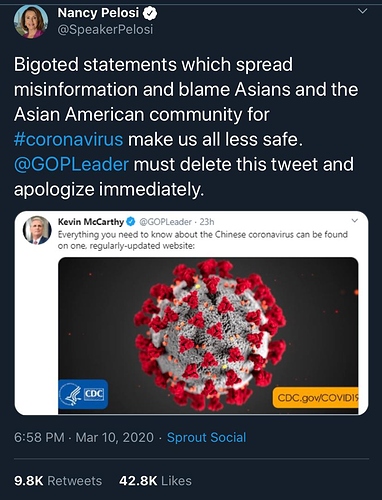Click the 6:58 PM · Mar 10, 2020 timestamp
382x500 pixels.
[84, 437]
